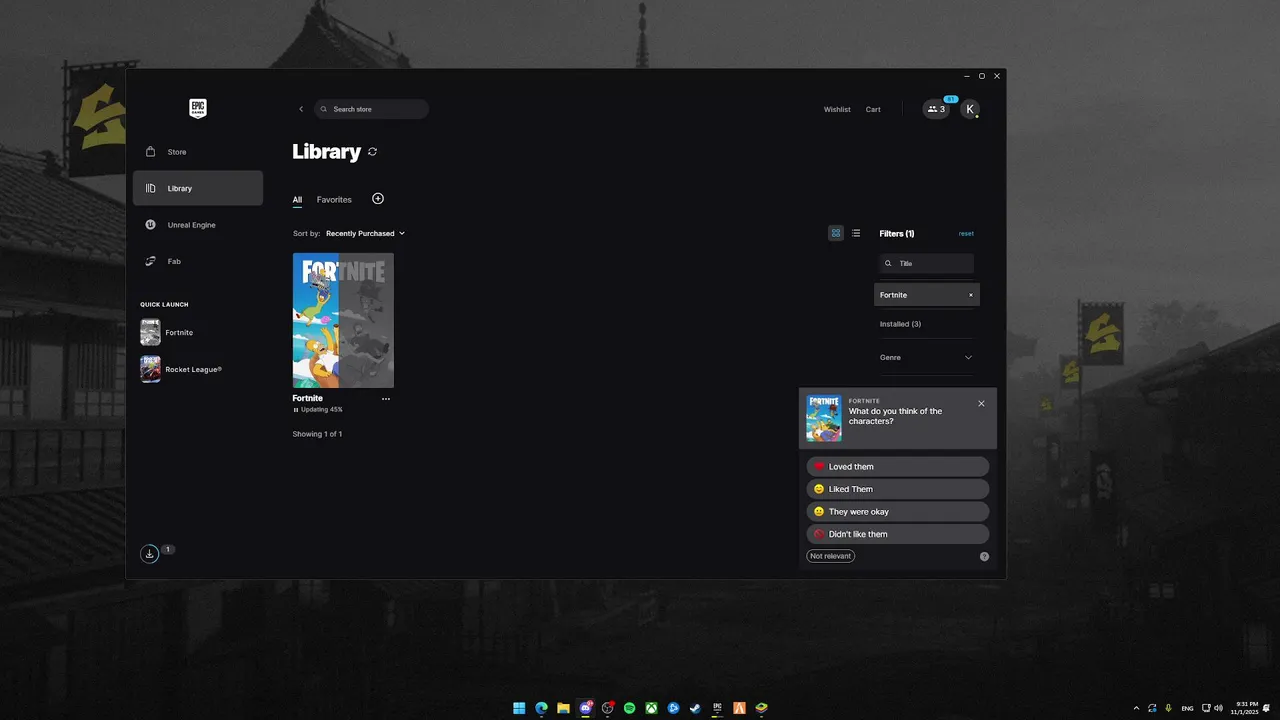This screenshot has height=720, width=1280.
Task: Open the Sort by Recently Purchased dropdown
Action: [x=365, y=233]
